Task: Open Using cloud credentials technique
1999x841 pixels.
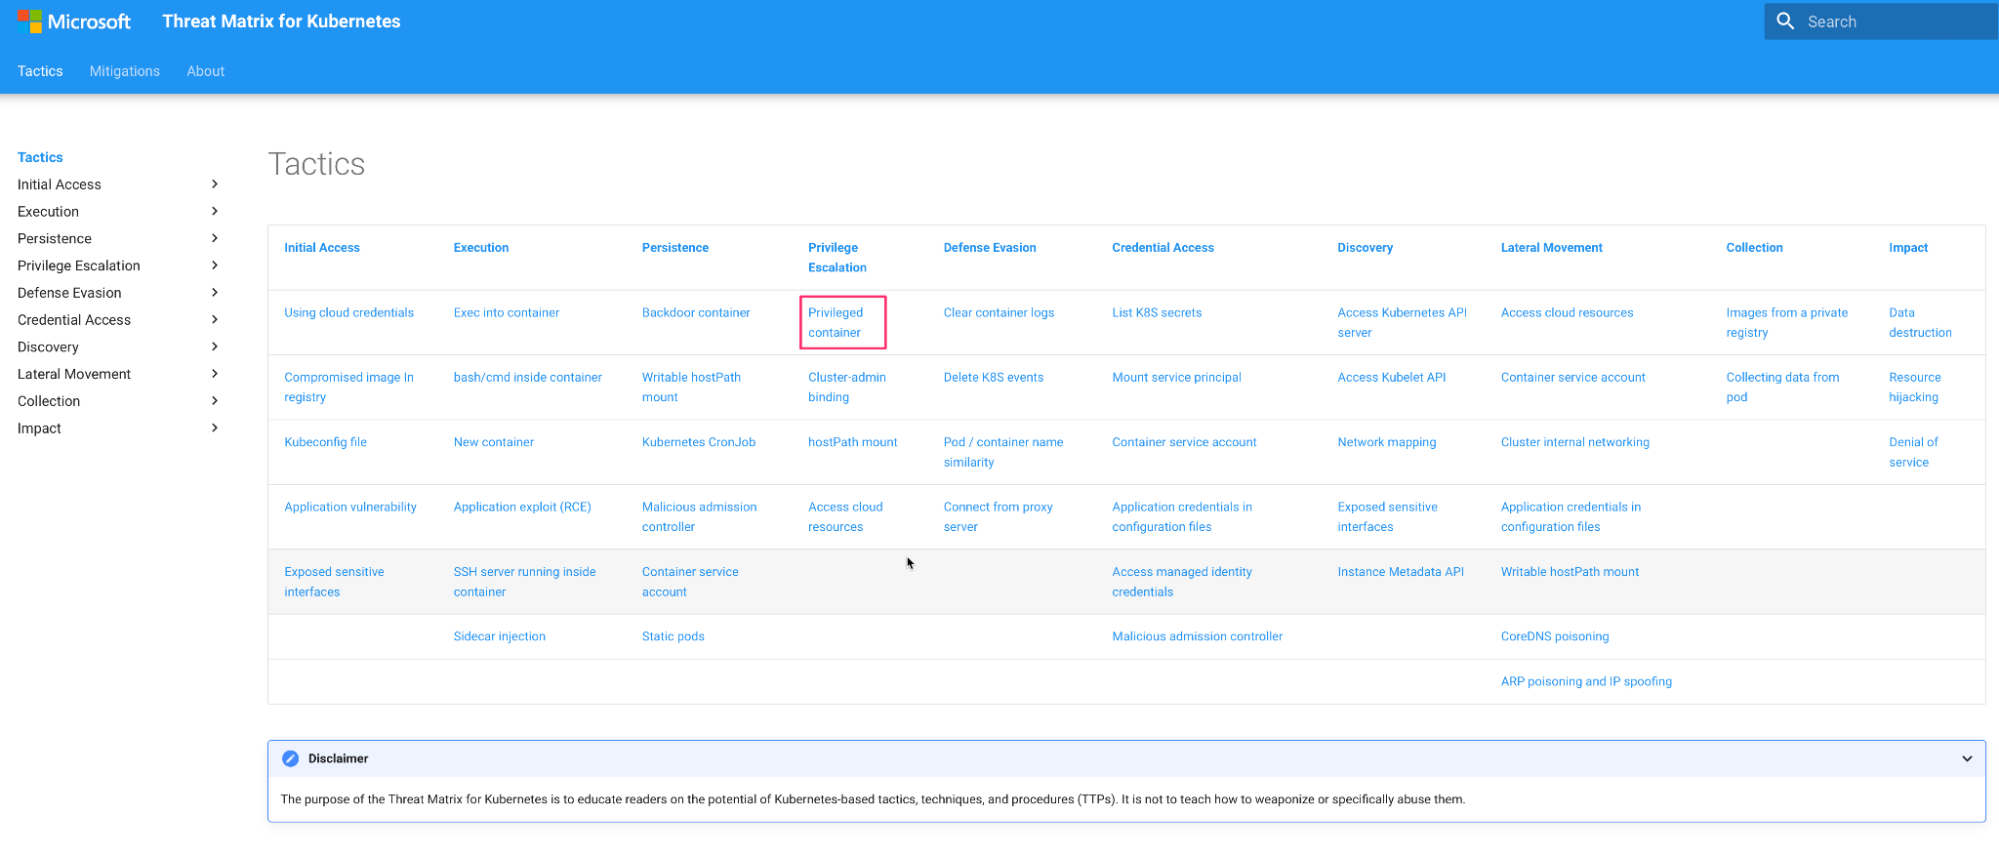Action: pos(349,313)
